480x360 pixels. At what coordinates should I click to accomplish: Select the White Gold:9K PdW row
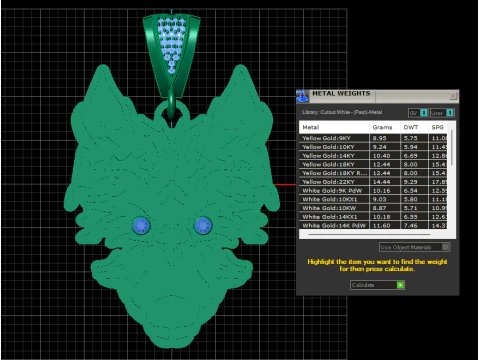click(373, 191)
